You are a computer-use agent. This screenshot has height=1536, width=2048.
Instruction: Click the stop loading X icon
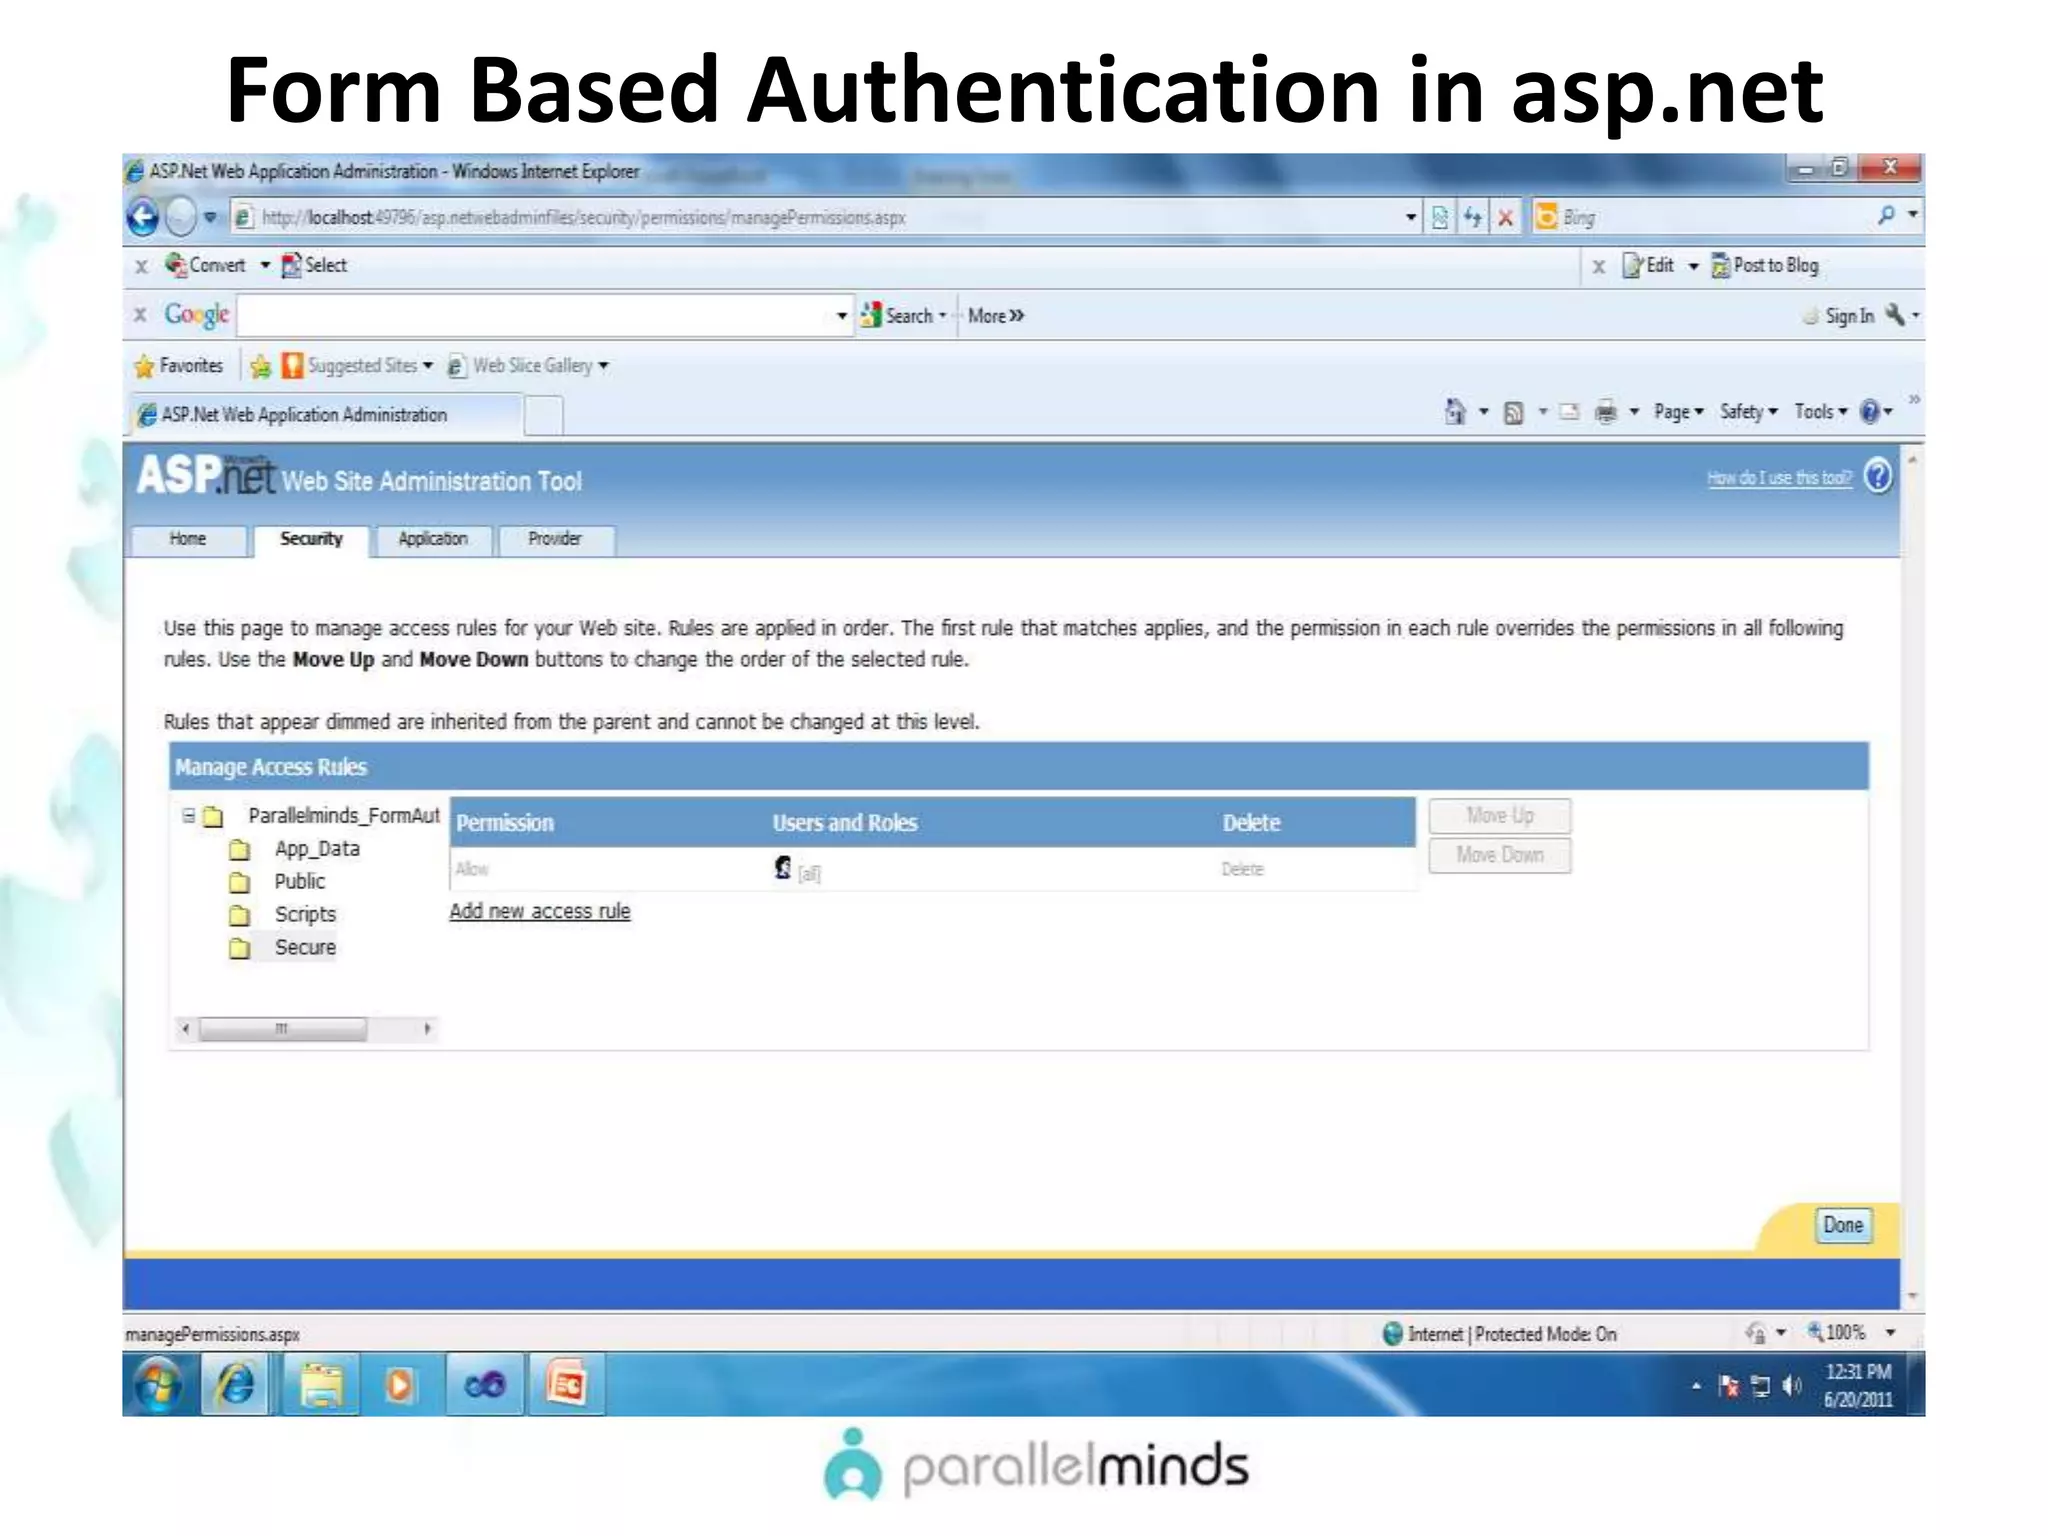pyautogui.click(x=1505, y=217)
